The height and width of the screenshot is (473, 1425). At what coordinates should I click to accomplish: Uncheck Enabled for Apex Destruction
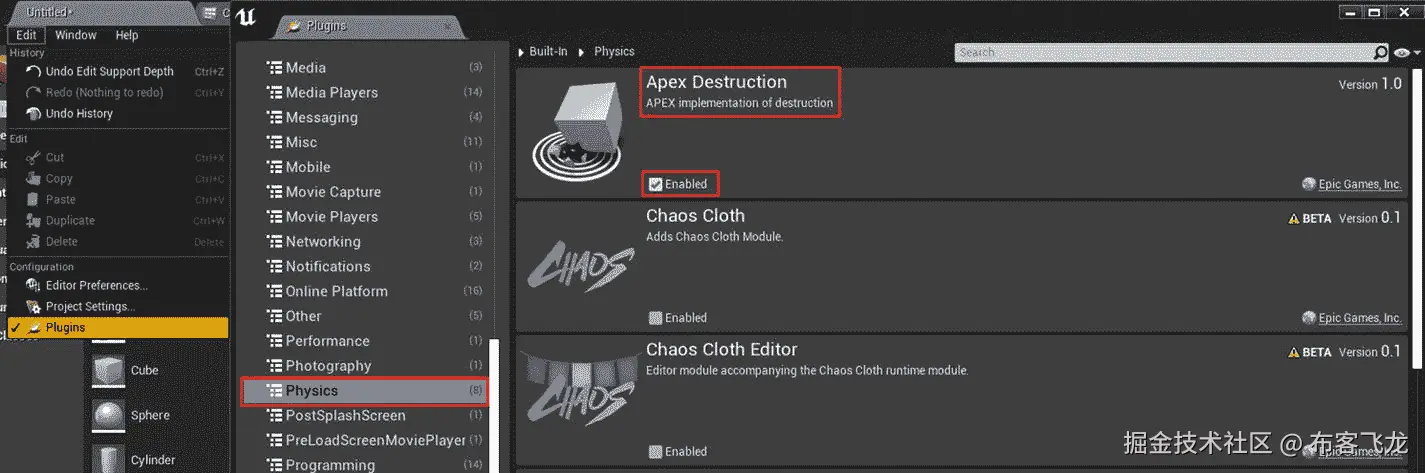(x=655, y=184)
